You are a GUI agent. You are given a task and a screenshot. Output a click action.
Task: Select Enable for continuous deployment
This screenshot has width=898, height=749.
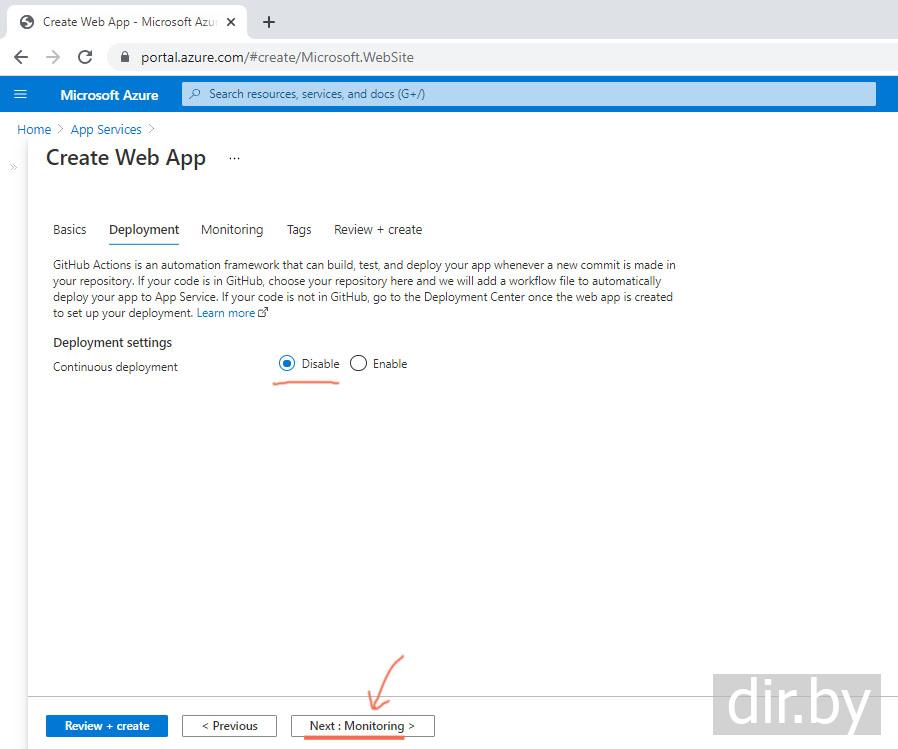point(359,364)
